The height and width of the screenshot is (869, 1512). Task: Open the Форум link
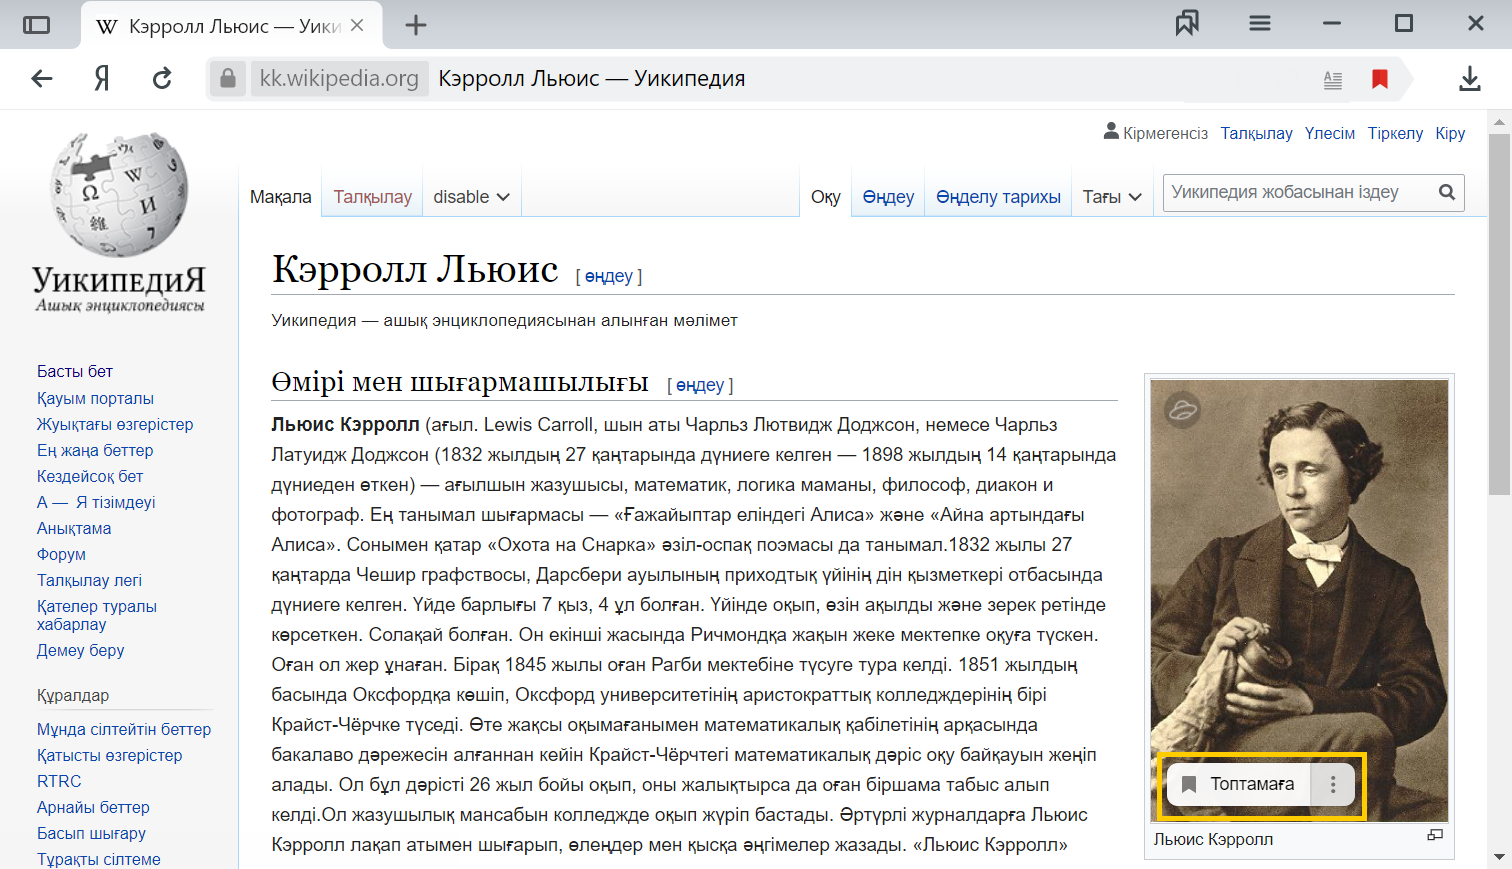click(61, 554)
